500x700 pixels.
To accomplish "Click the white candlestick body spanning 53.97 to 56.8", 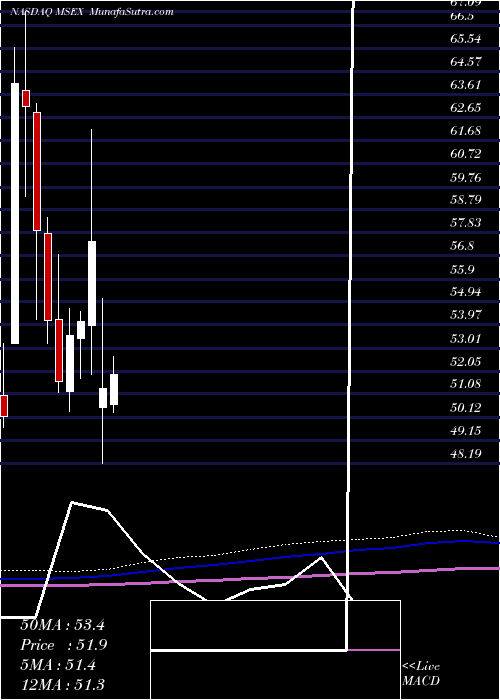I will pos(92,283).
